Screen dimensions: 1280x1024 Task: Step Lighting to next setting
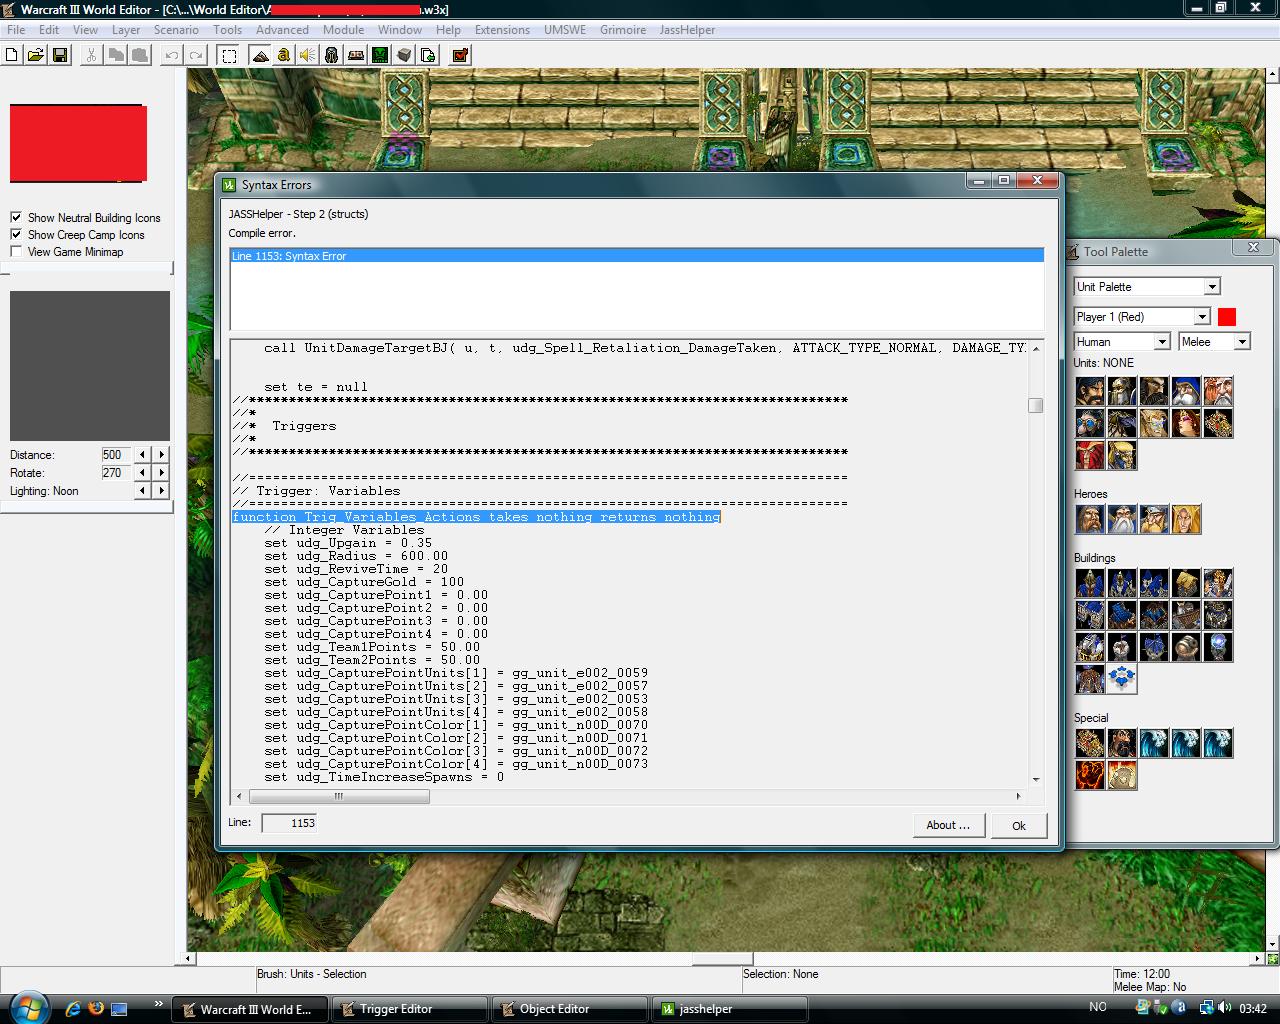160,490
